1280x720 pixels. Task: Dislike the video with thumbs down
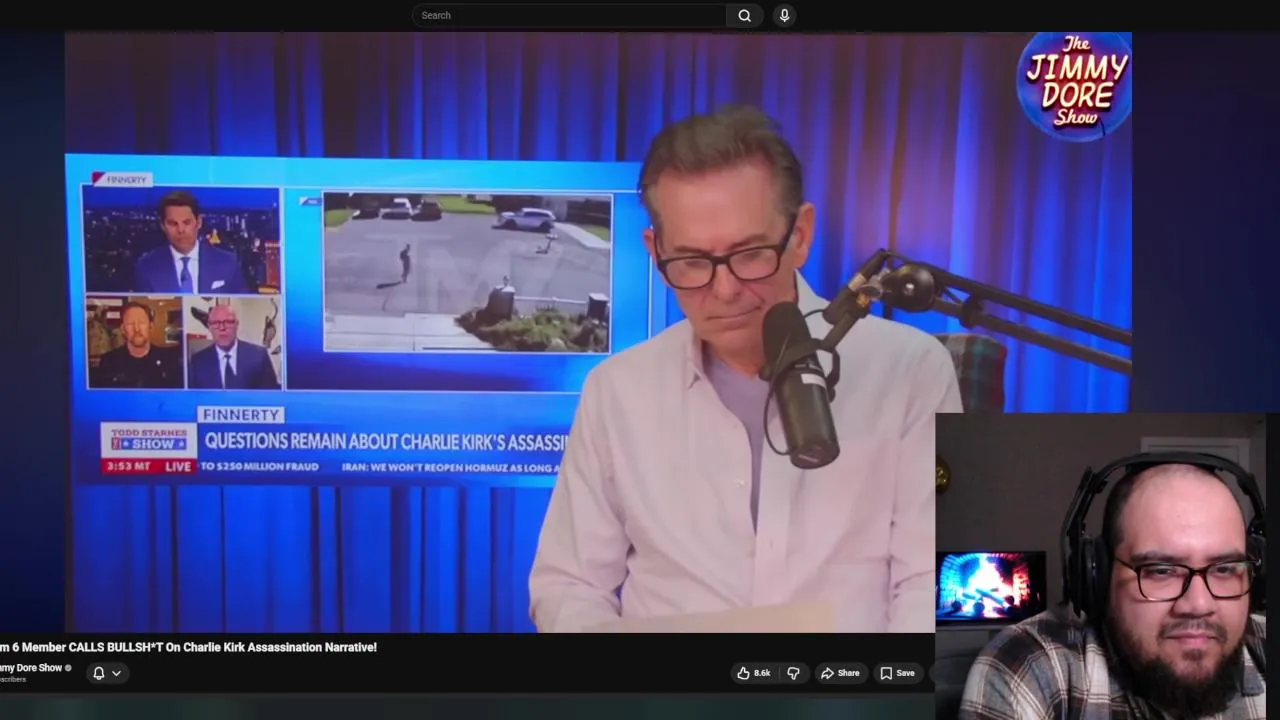point(793,673)
